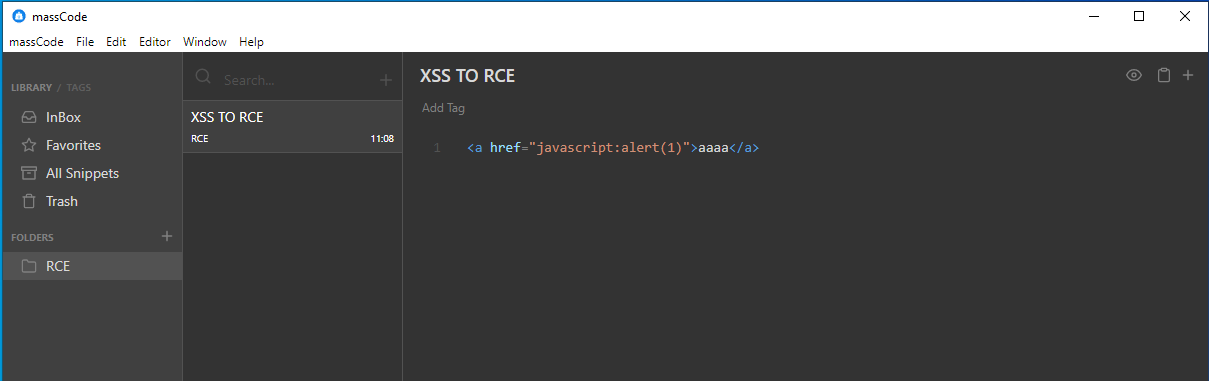Switch to the TAGS sidebar tab
This screenshot has height=381, width=1209.
pyautogui.click(x=79, y=88)
